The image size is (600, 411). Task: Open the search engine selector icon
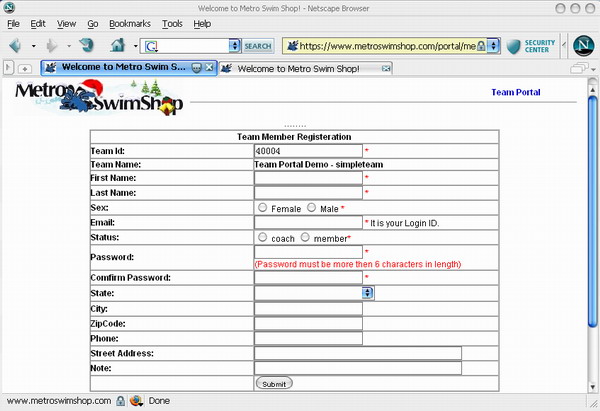coord(151,46)
